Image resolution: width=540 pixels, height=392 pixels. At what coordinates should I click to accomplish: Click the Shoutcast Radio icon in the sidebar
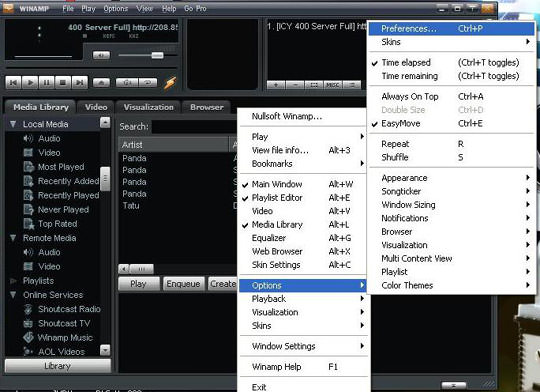28,309
